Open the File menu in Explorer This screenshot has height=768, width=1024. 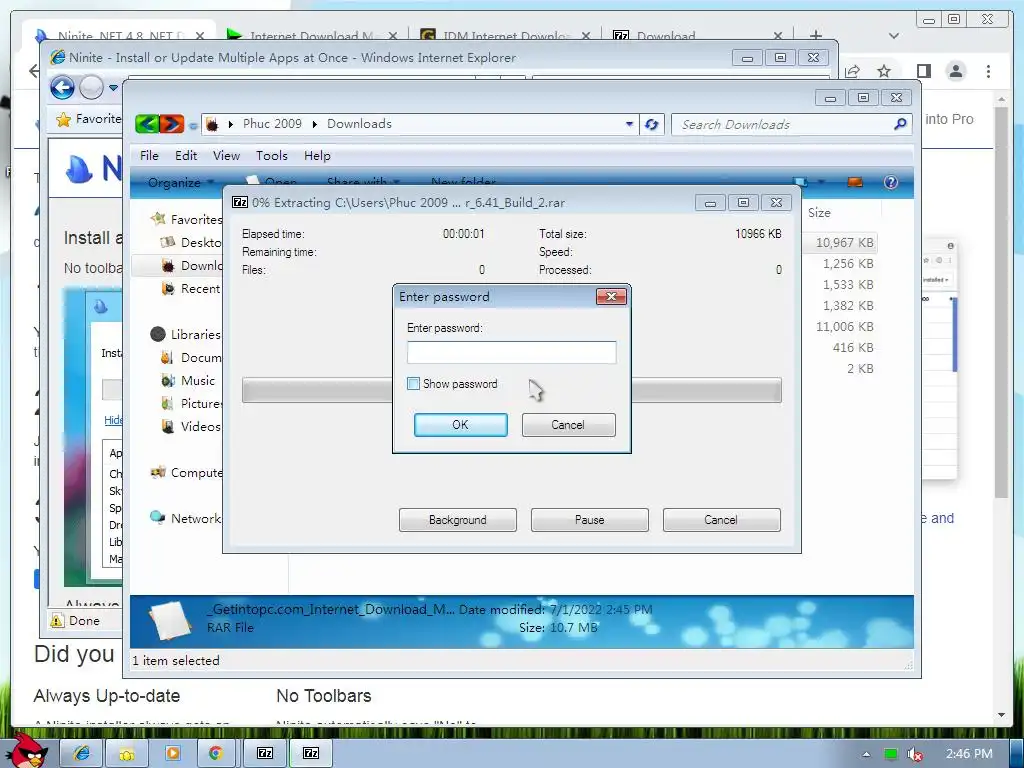click(x=149, y=155)
